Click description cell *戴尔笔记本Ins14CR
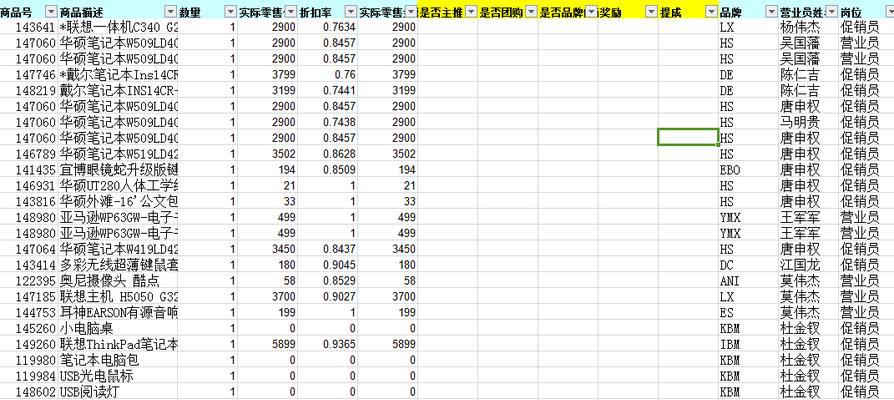This screenshot has width=894, height=400. click(x=118, y=75)
